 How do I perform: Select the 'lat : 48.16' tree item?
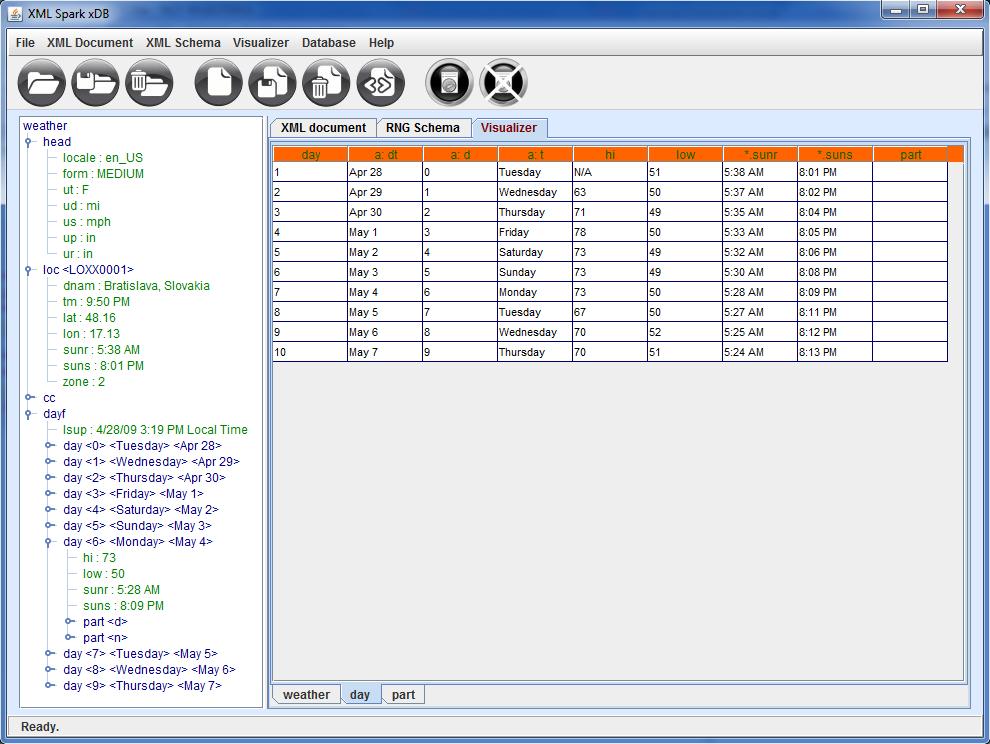[89, 318]
